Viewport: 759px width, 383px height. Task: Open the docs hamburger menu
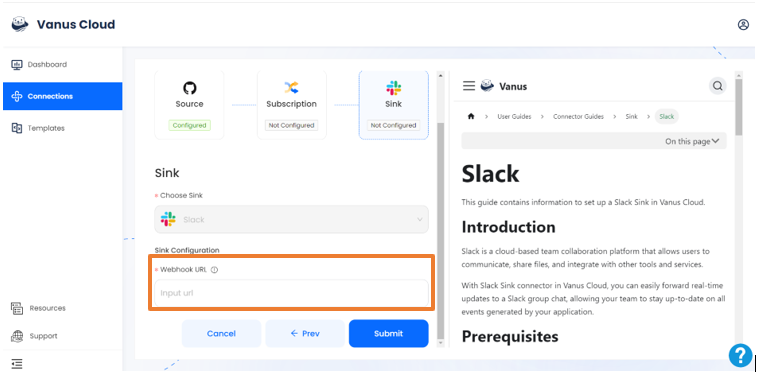tap(469, 86)
